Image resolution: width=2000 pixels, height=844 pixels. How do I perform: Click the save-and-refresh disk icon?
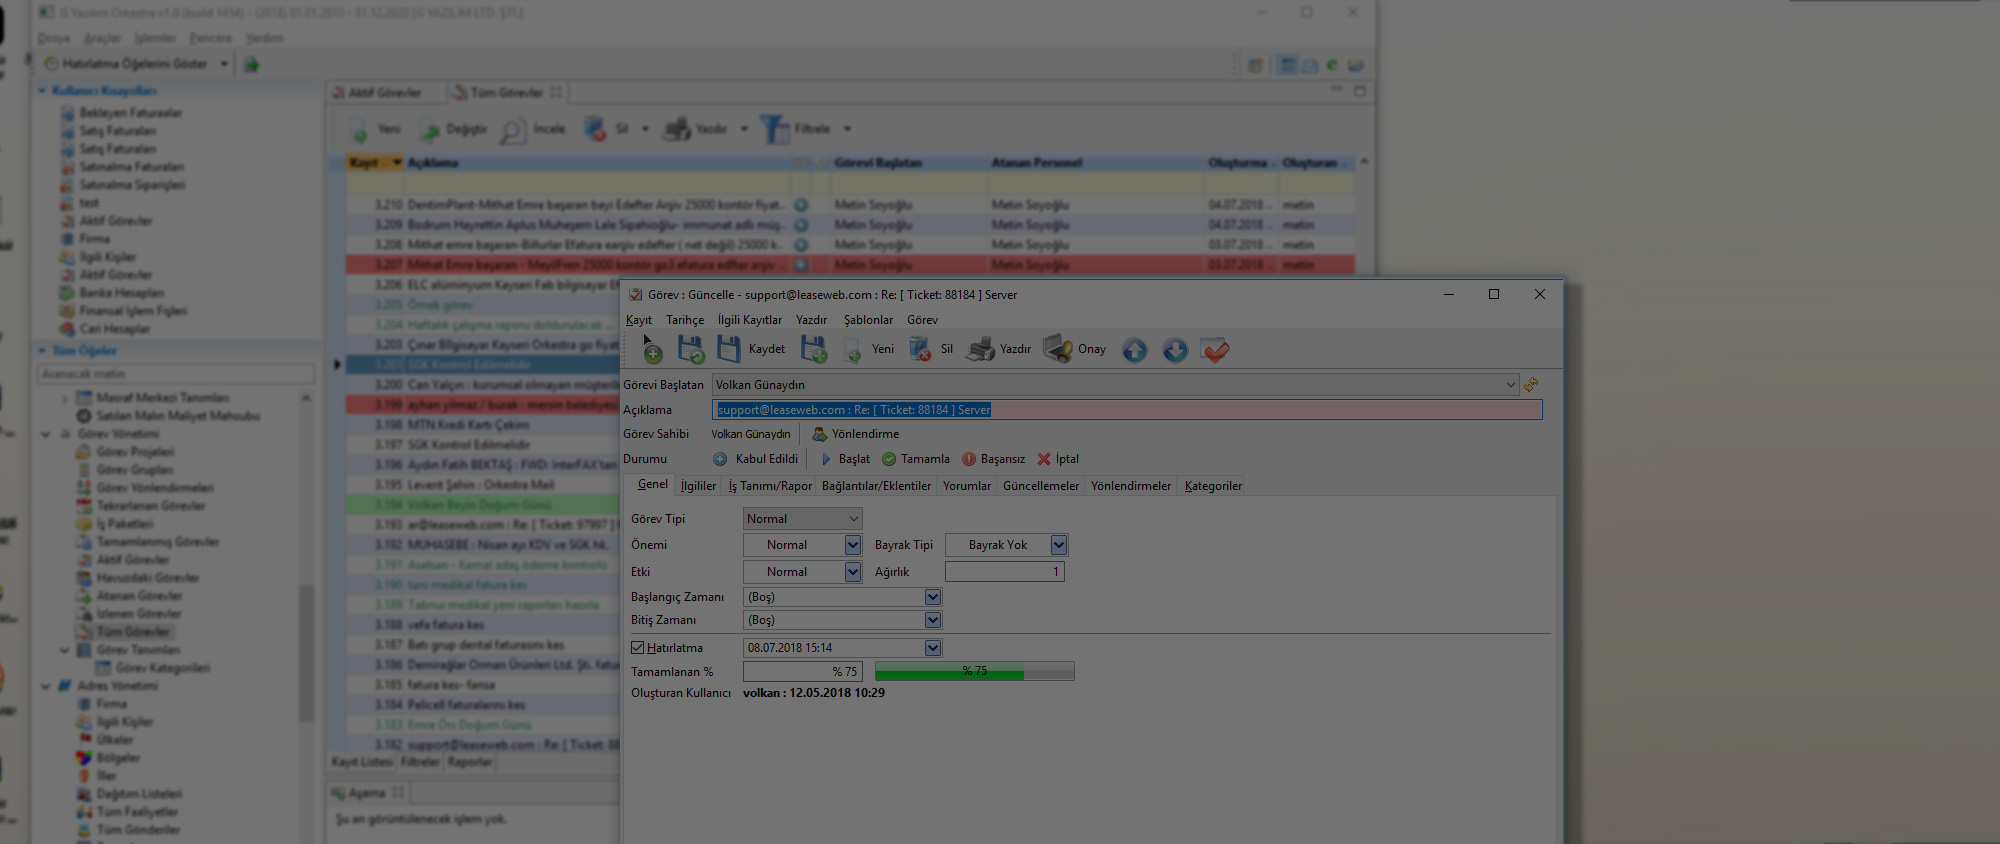pyautogui.click(x=690, y=349)
